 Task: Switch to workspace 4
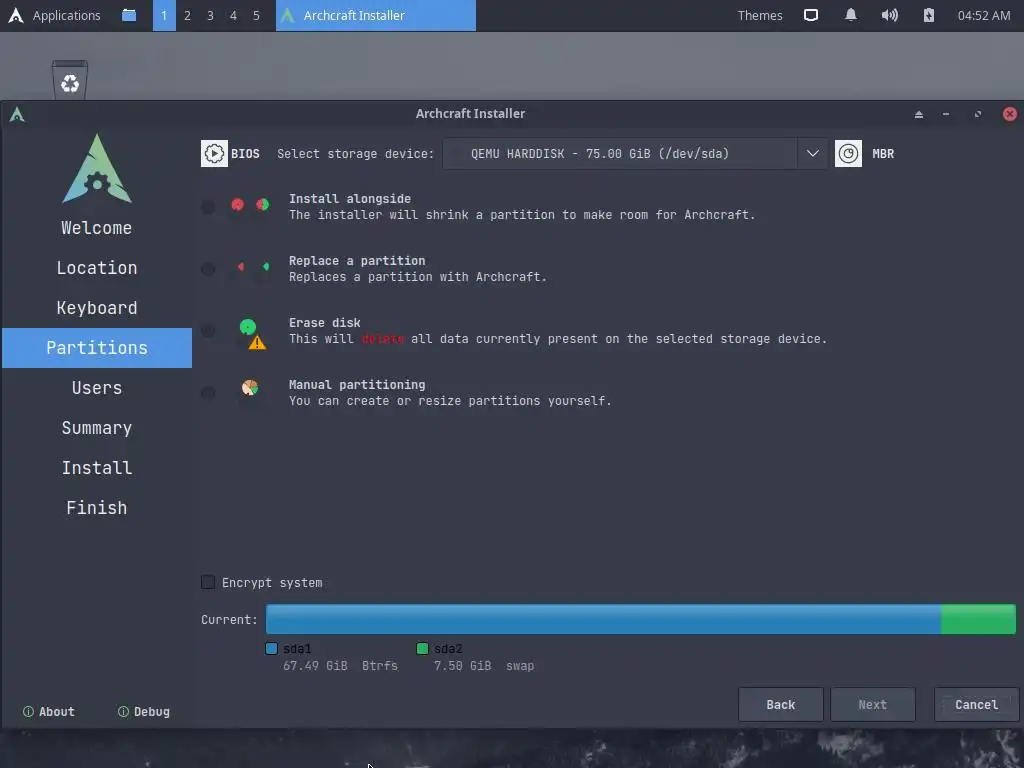[x=233, y=15]
